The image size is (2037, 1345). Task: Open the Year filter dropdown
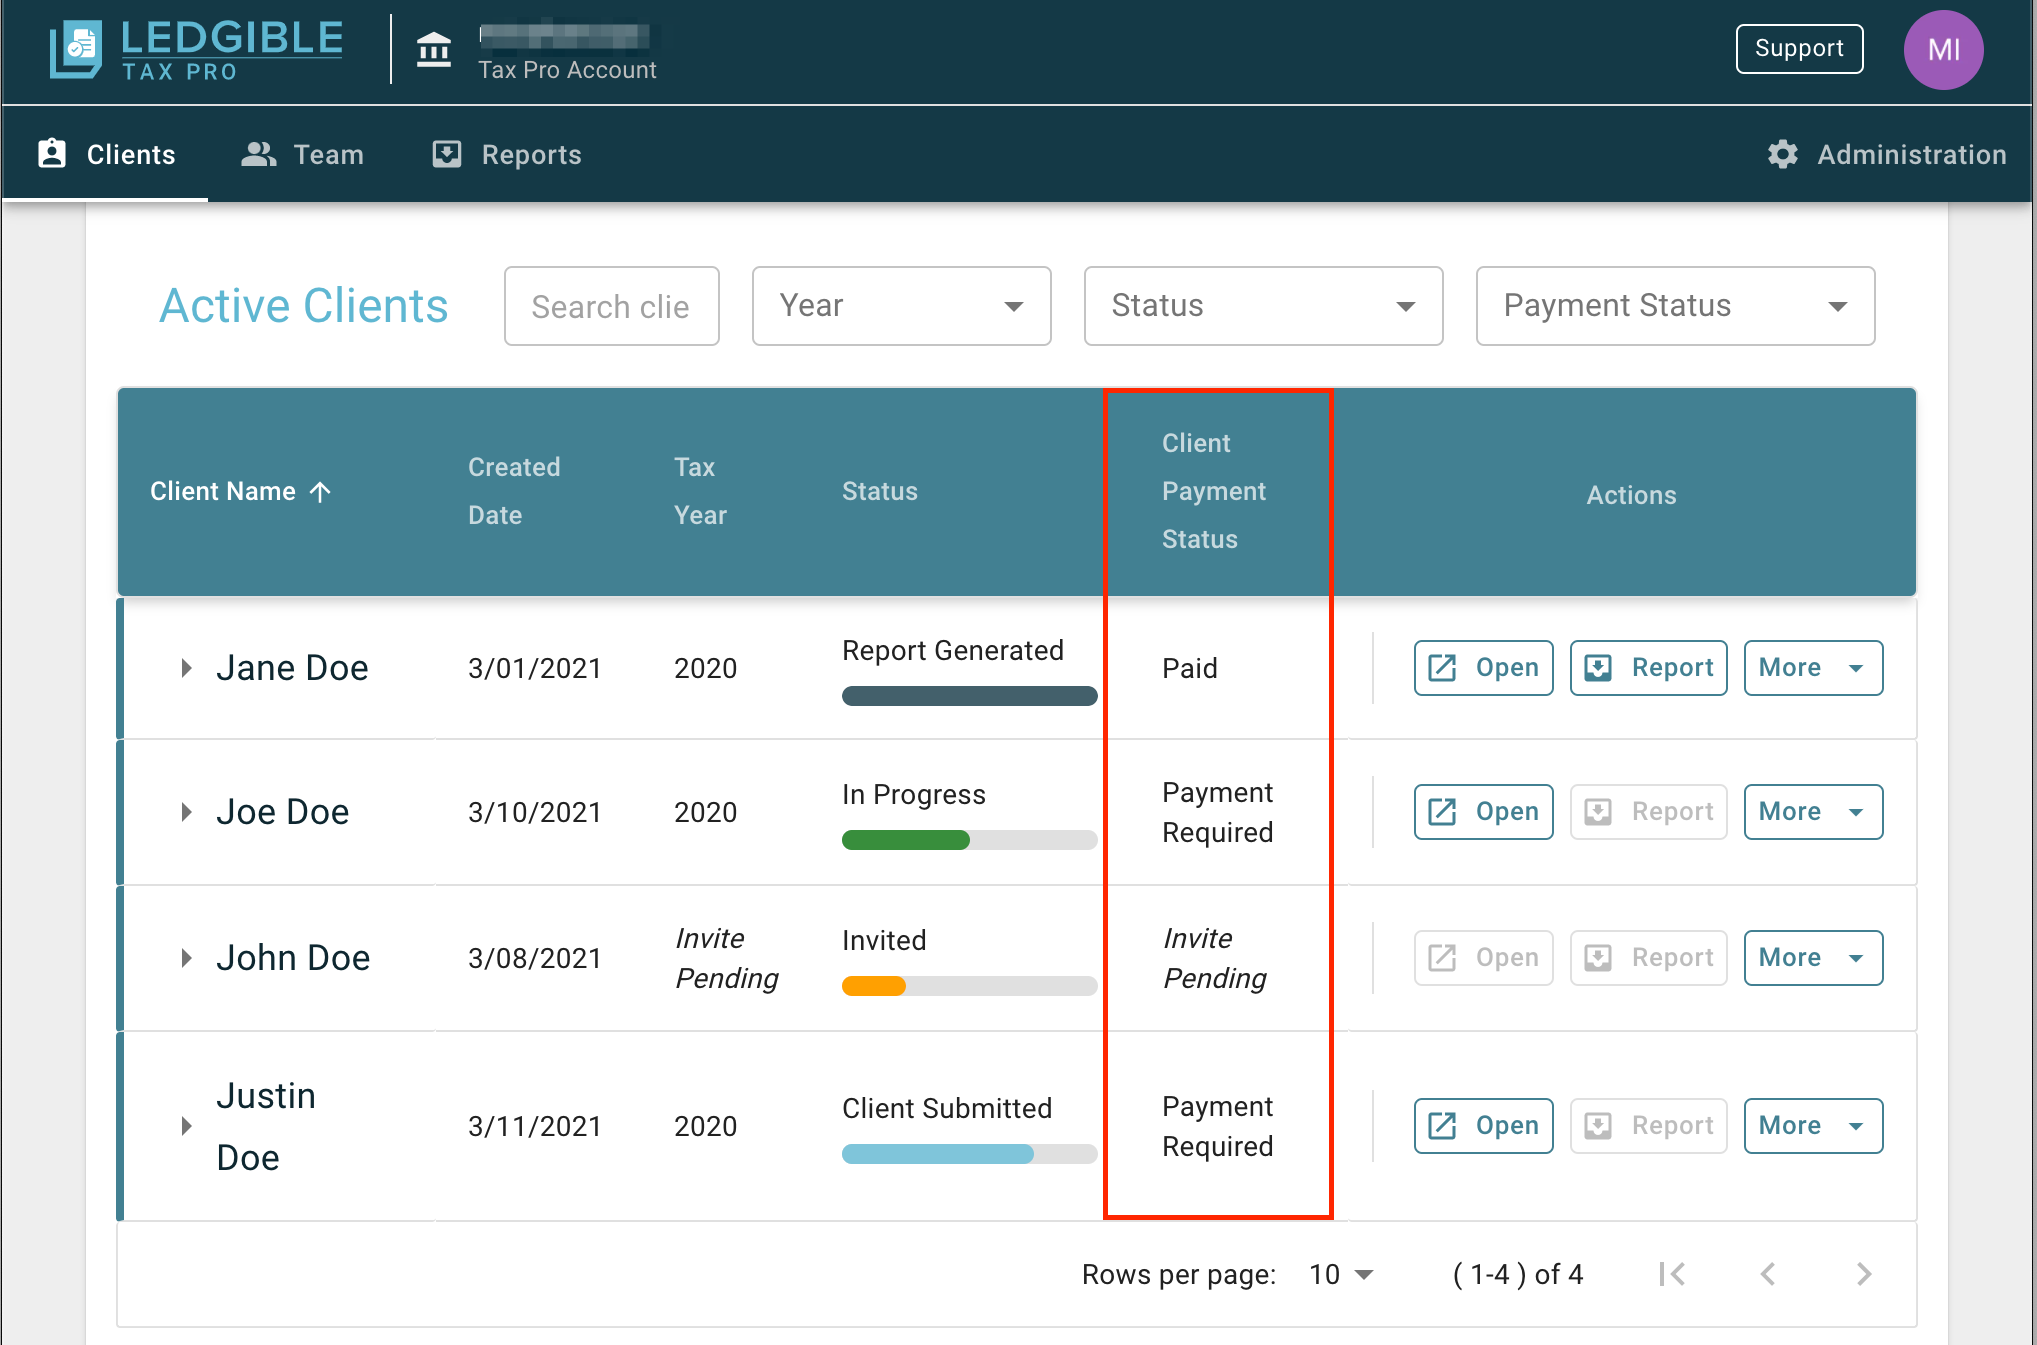(901, 306)
